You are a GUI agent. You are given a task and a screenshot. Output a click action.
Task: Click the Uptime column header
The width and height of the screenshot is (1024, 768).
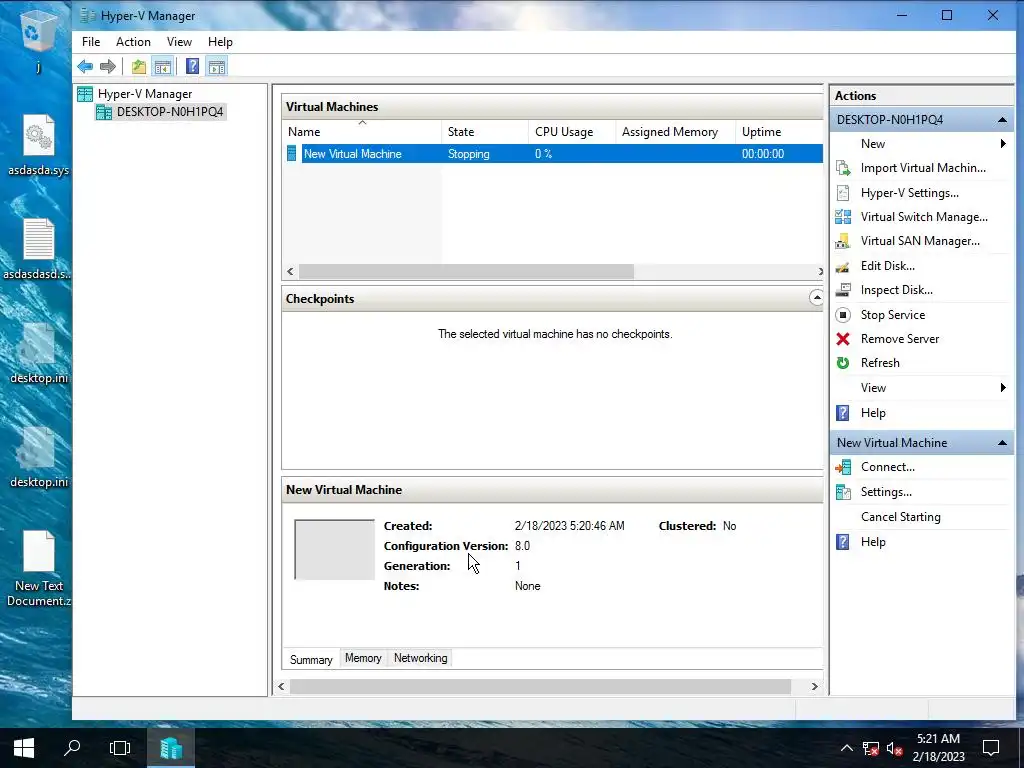tap(779, 132)
